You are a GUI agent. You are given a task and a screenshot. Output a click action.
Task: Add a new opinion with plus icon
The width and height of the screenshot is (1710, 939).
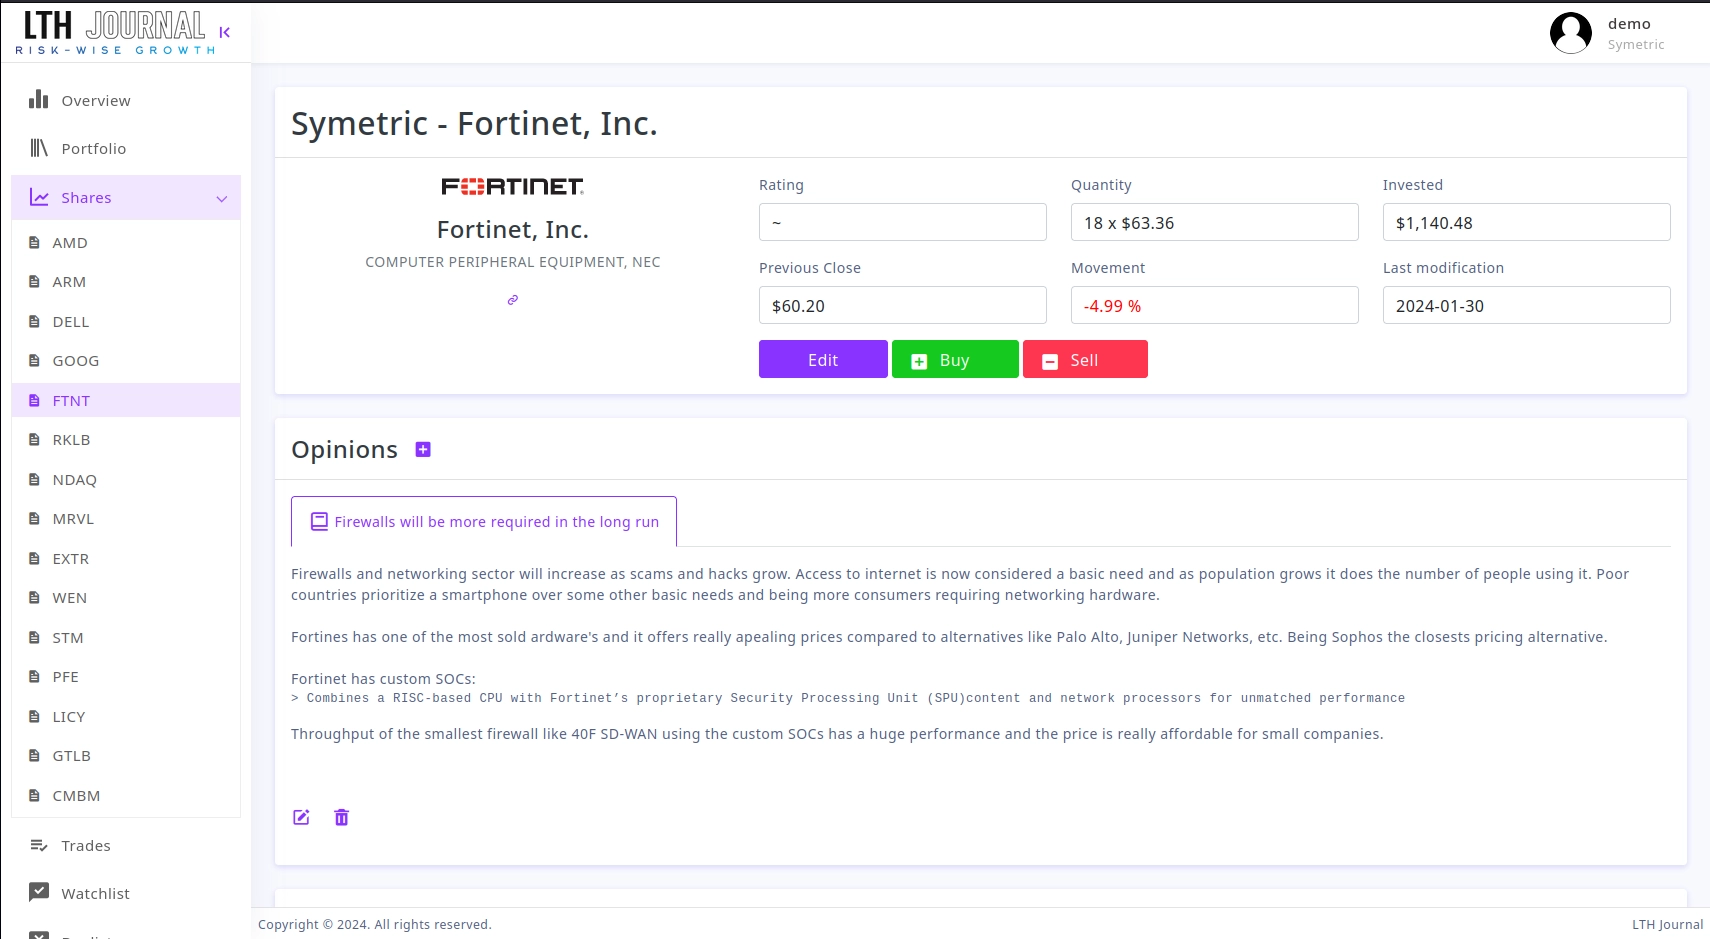[x=423, y=450]
